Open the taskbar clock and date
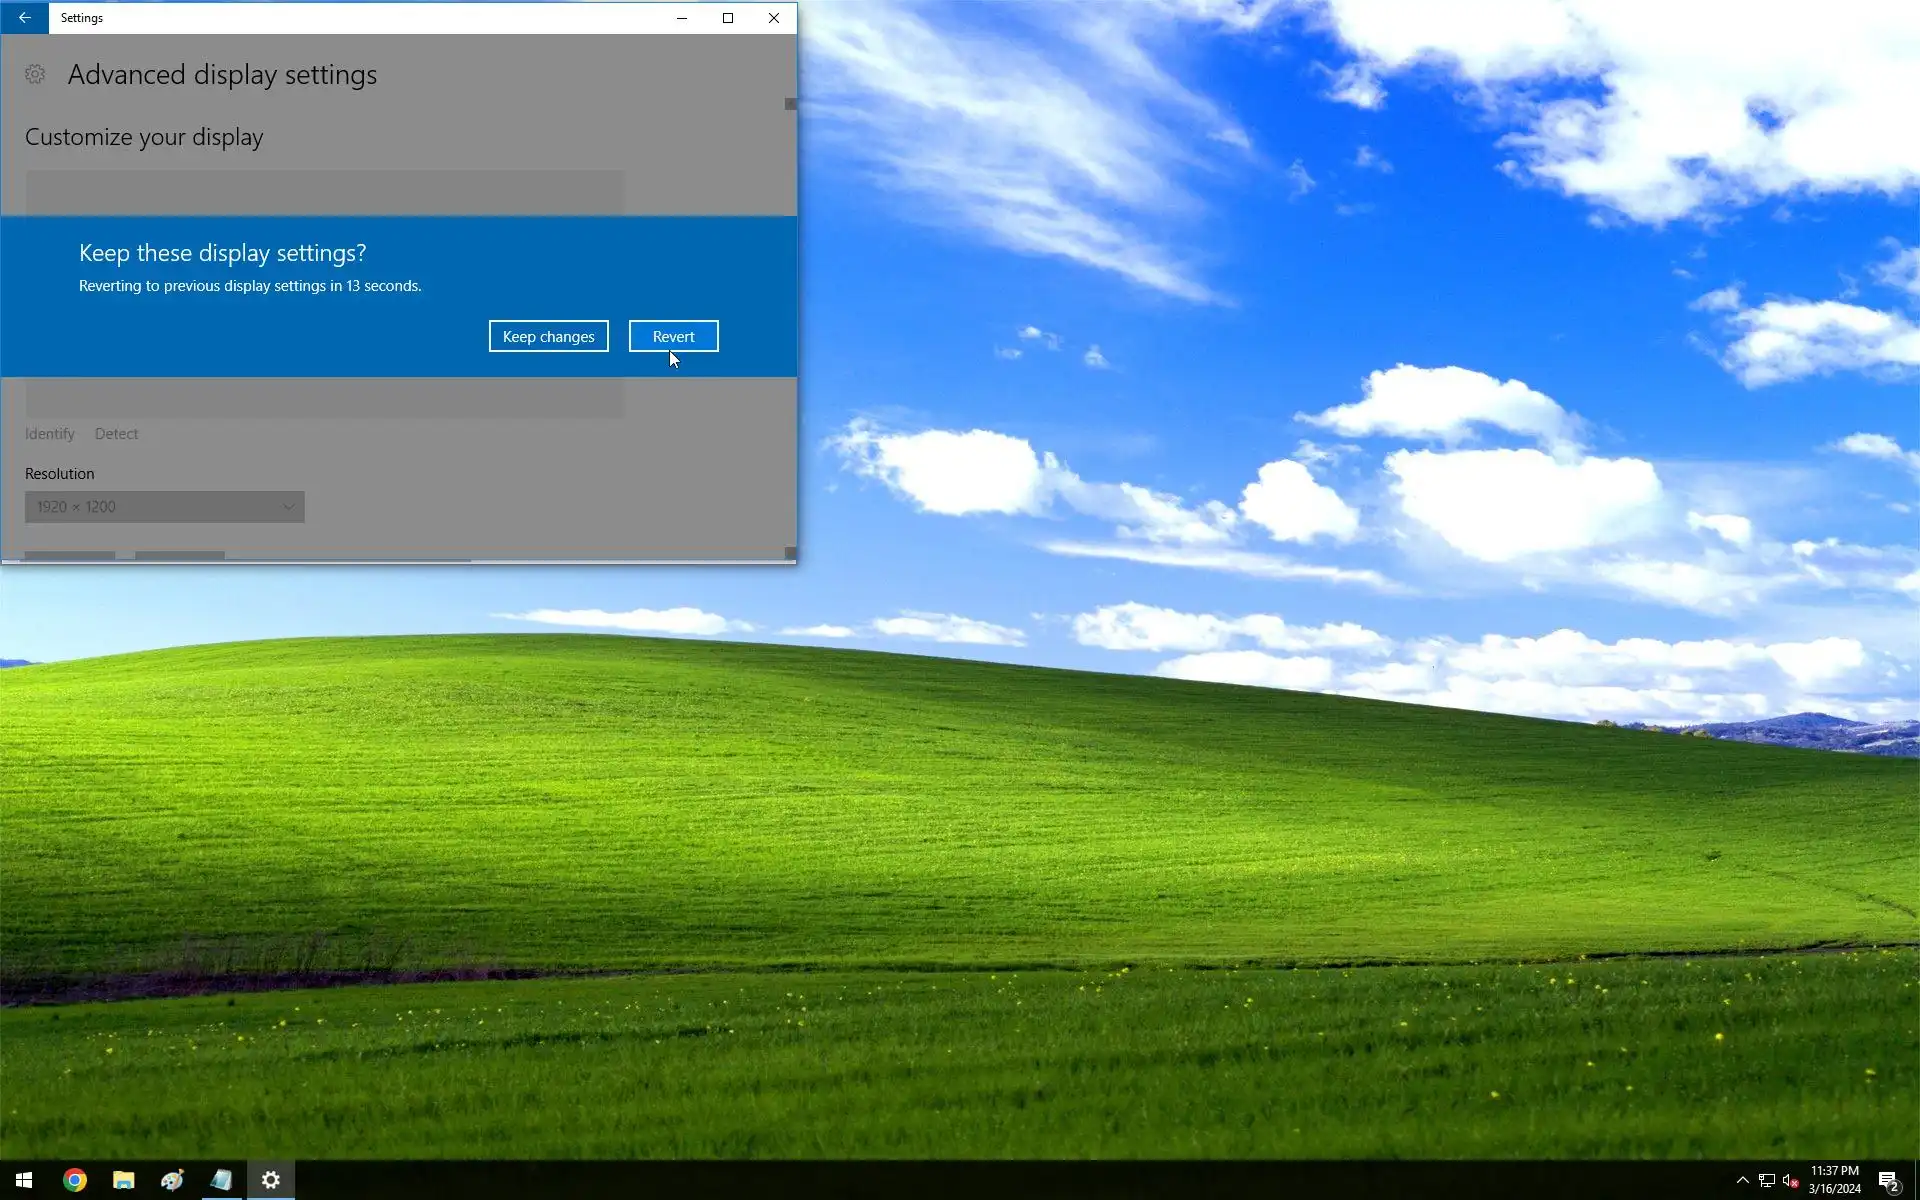This screenshot has height=1200, width=1920. (1834, 1180)
